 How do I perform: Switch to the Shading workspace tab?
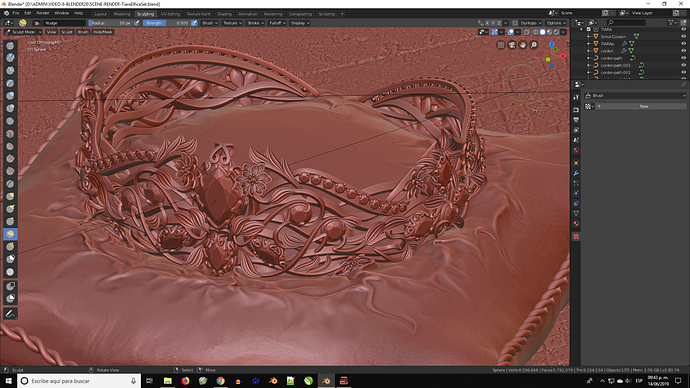pos(224,14)
